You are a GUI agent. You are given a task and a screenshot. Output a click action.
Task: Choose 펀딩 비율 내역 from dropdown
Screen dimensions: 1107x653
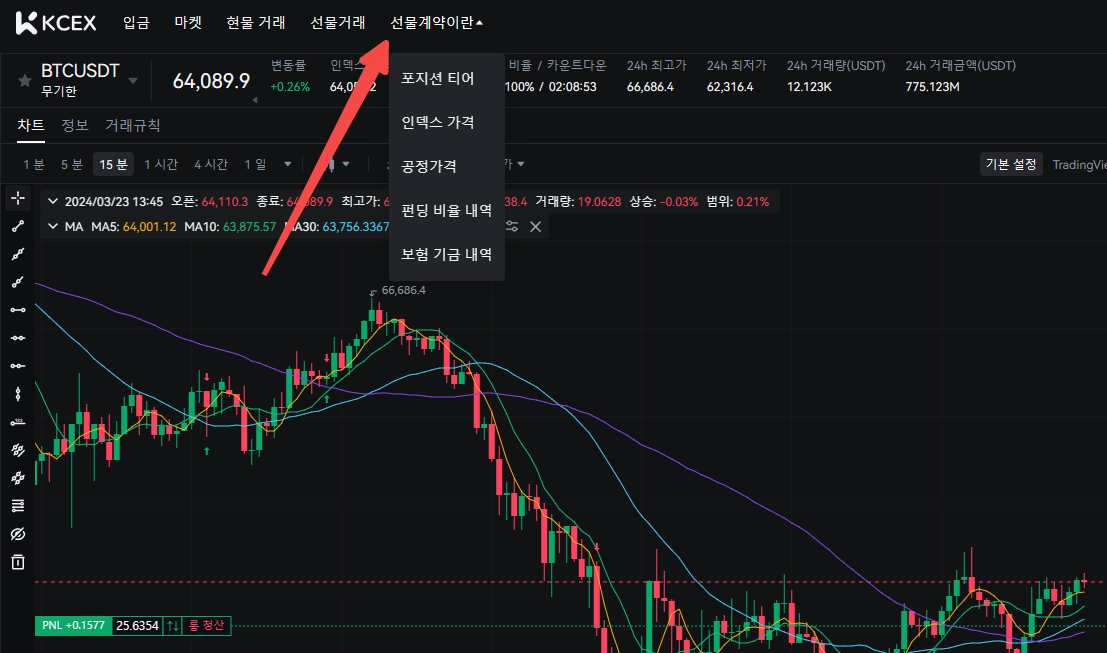(x=447, y=210)
